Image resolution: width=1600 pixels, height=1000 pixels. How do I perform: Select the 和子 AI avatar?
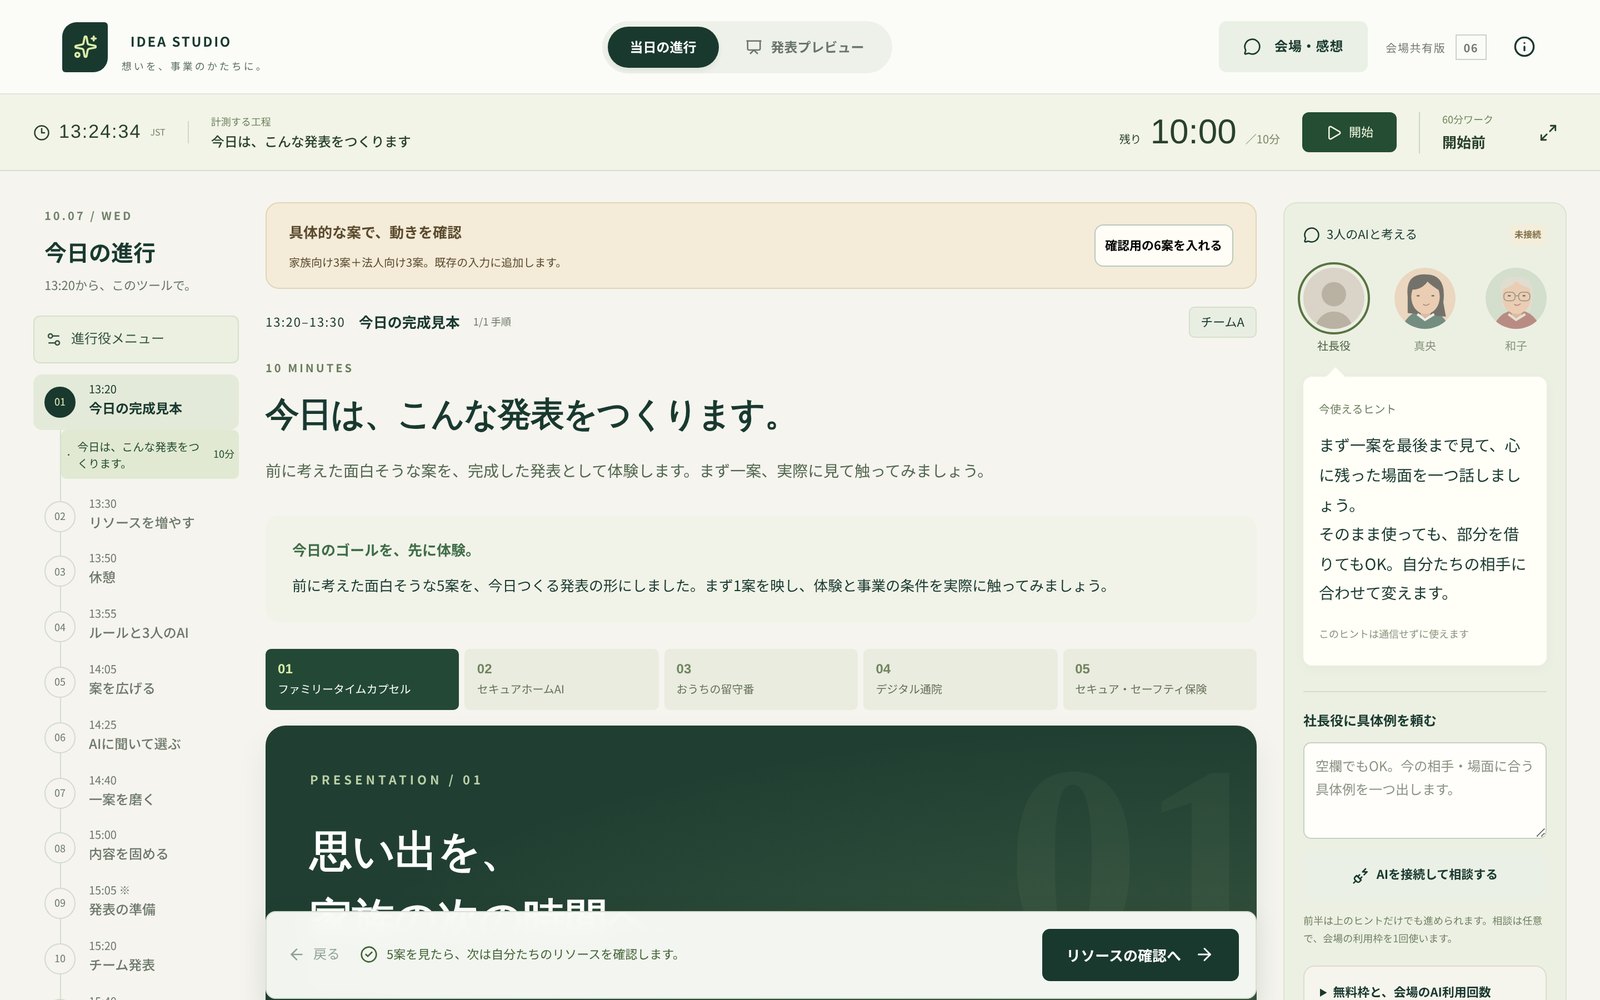[1515, 298]
